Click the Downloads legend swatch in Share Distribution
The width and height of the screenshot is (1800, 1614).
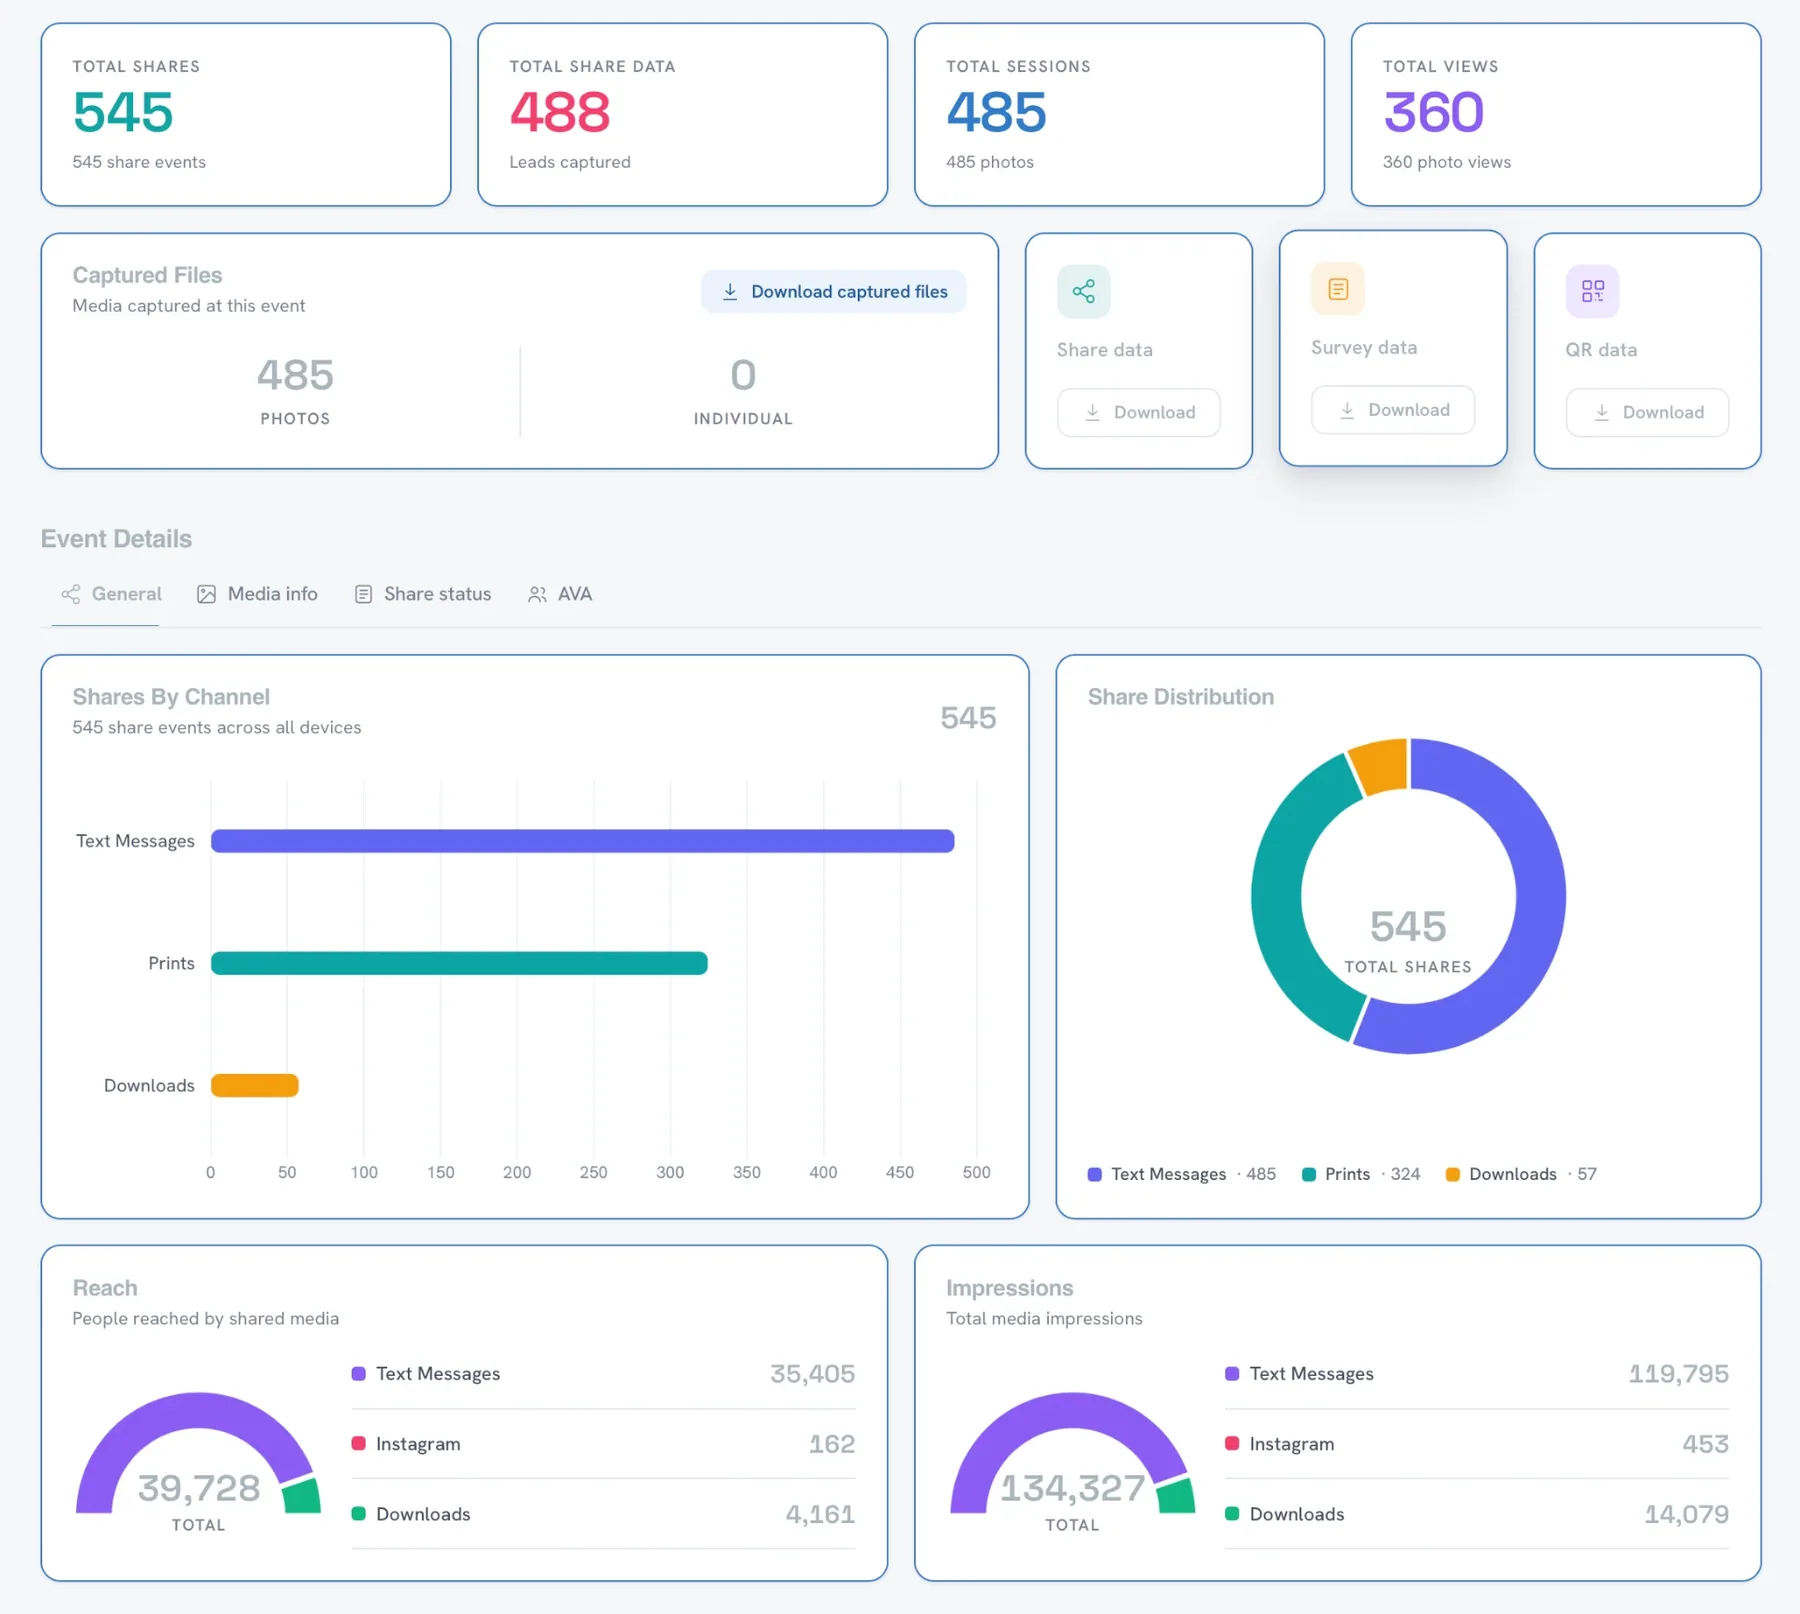click(x=1453, y=1174)
